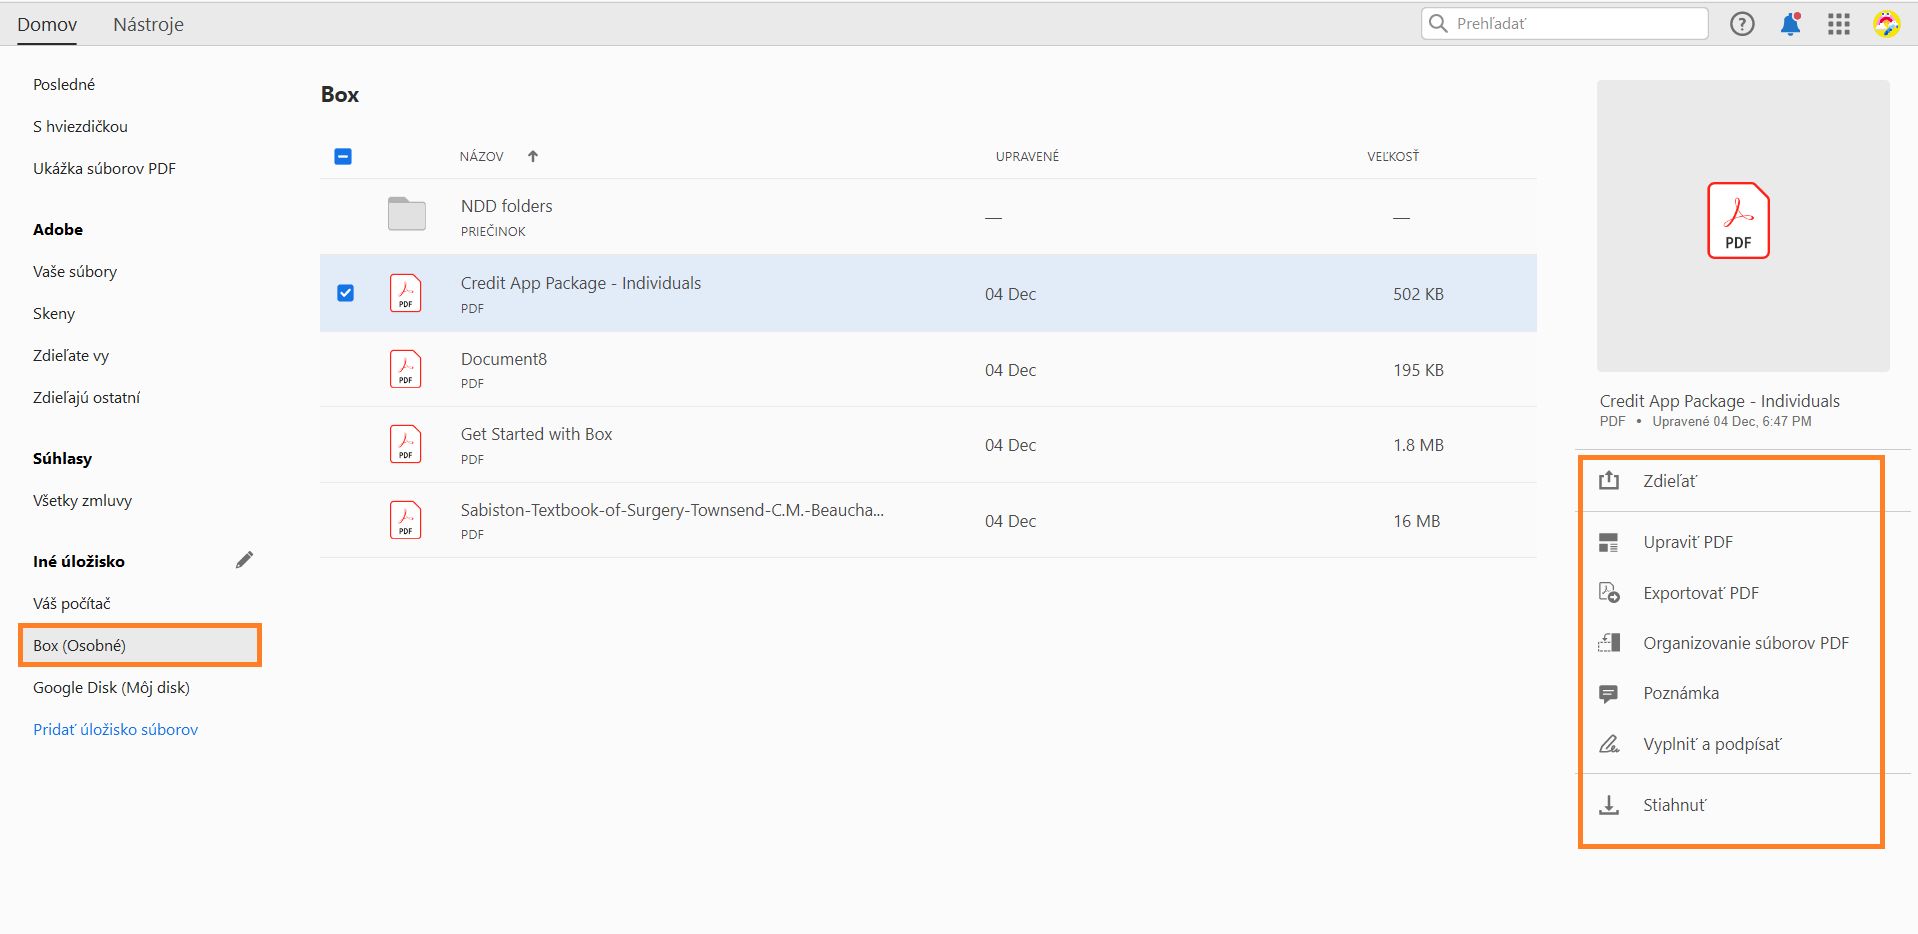Viewport: 1918px width, 934px height.
Task: Click the Prehľadať search field
Action: tap(1565, 23)
